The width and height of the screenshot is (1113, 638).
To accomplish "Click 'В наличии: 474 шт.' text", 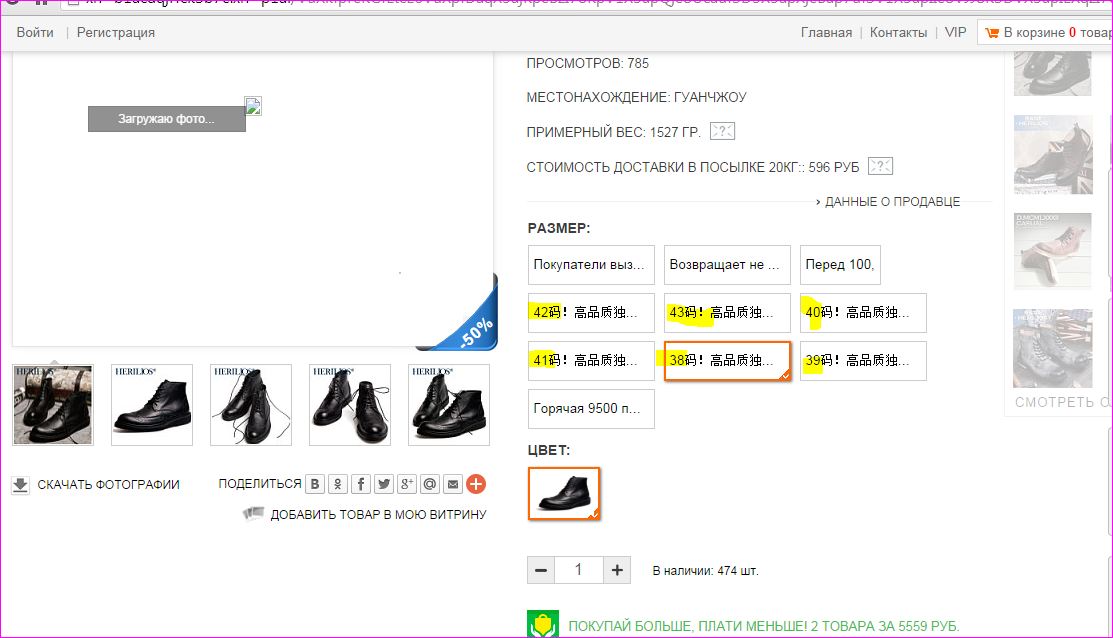I will point(706,571).
